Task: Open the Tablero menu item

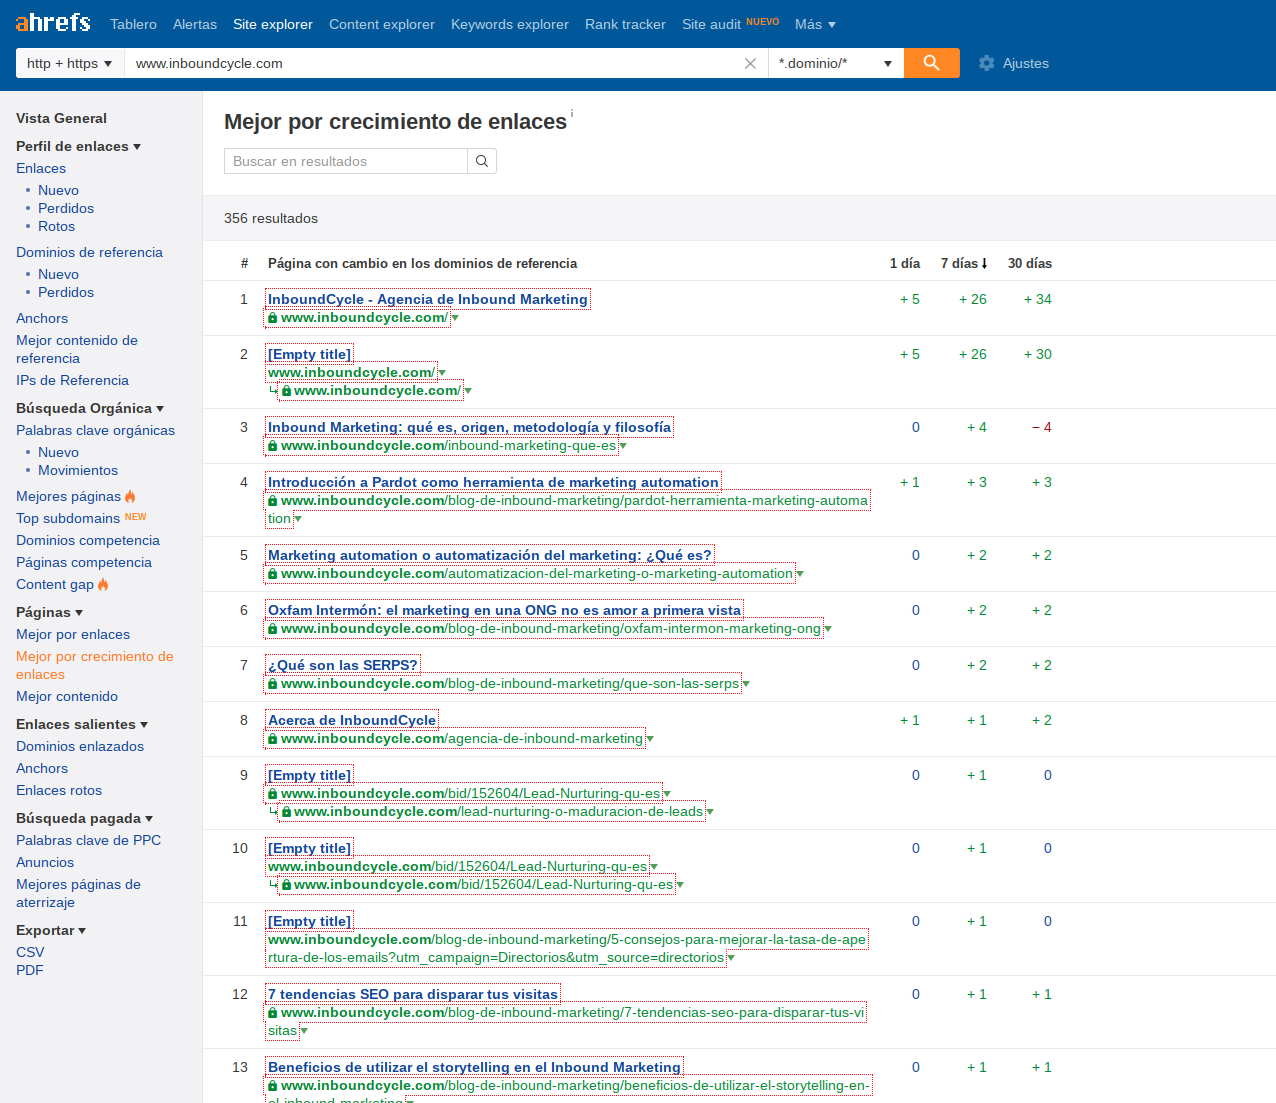Action: tap(133, 24)
